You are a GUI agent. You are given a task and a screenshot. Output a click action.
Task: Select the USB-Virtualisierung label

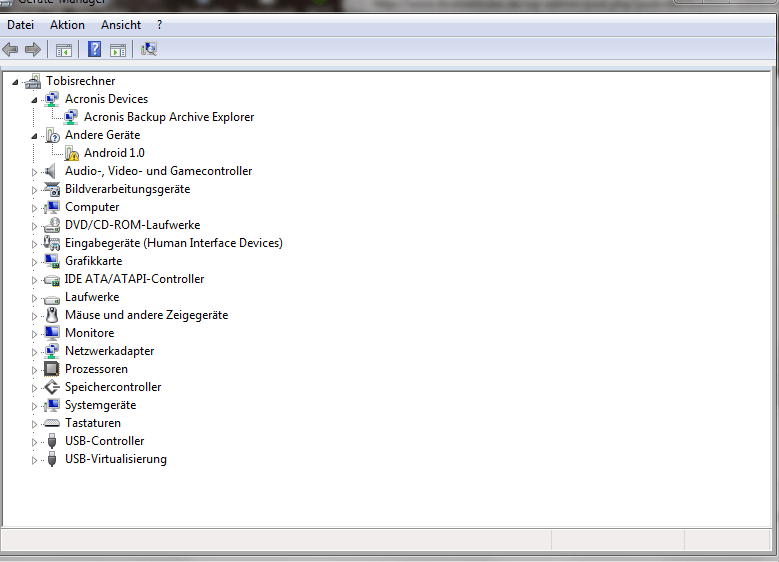[116, 459]
